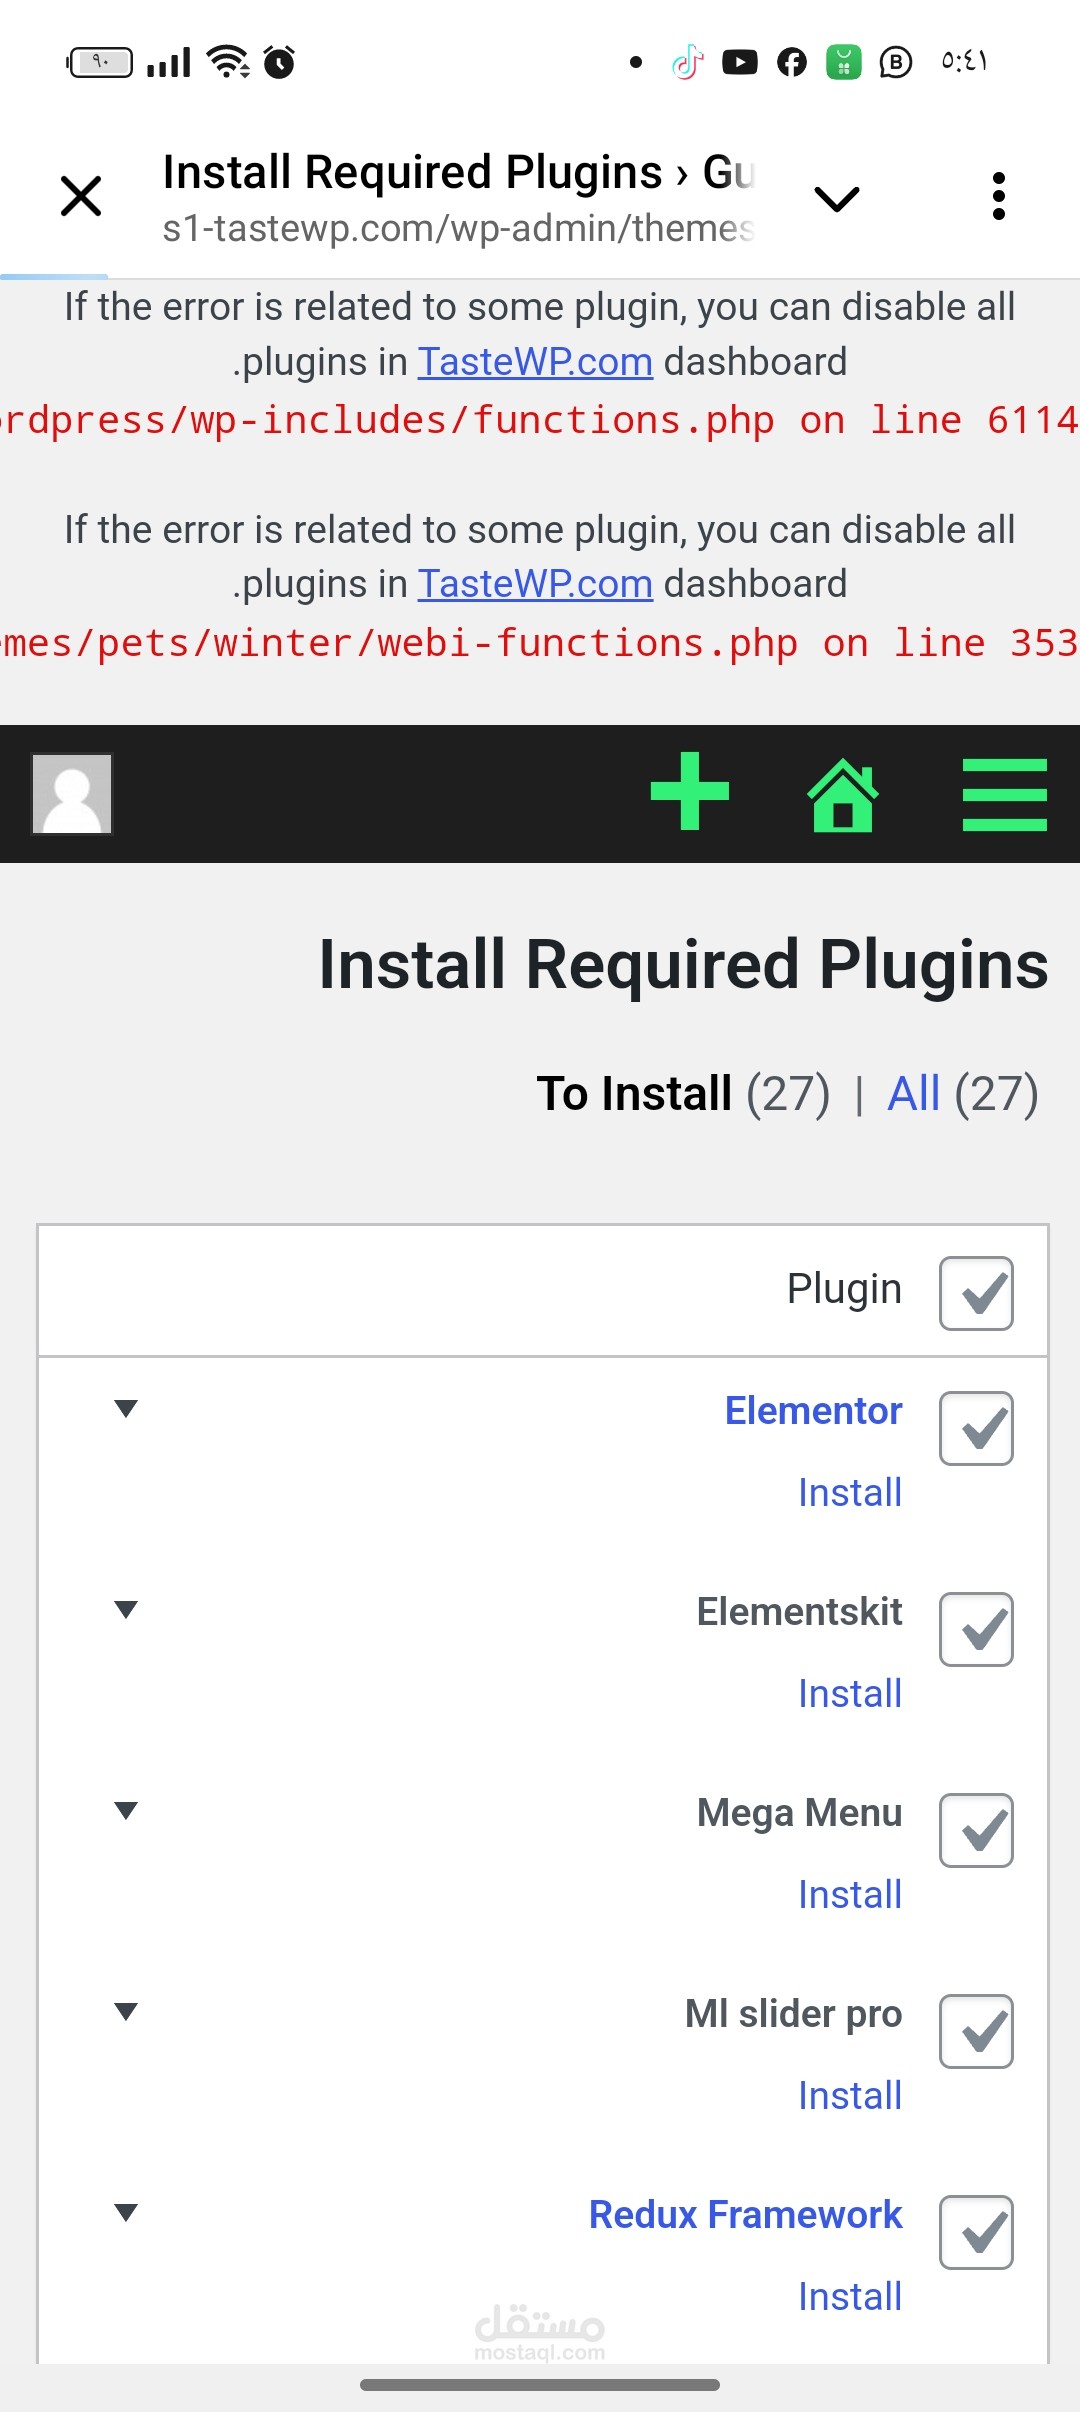
Task: Toggle the select-all Plugin header checkbox
Action: point(976,1293)
